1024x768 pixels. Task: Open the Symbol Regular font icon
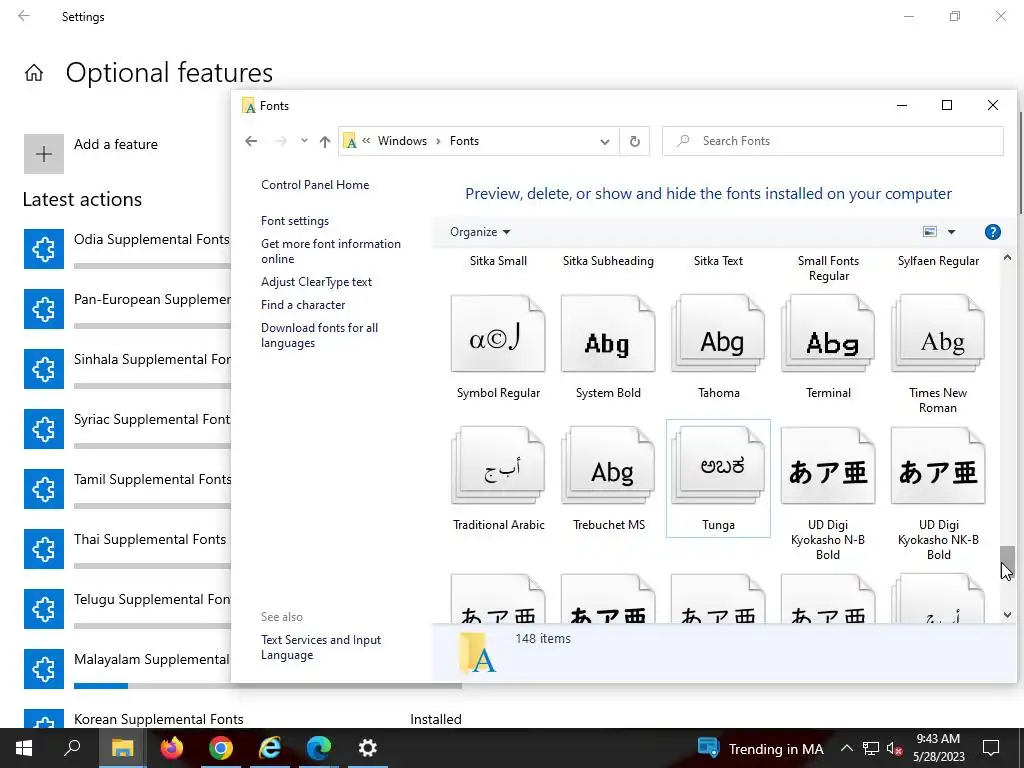coord(498,334)
